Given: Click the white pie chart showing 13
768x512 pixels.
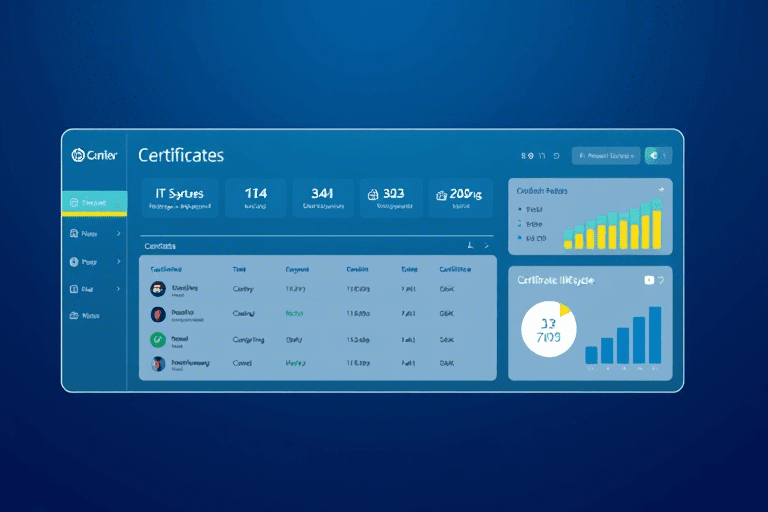Looking at the screenshot, I should point(549,329).
